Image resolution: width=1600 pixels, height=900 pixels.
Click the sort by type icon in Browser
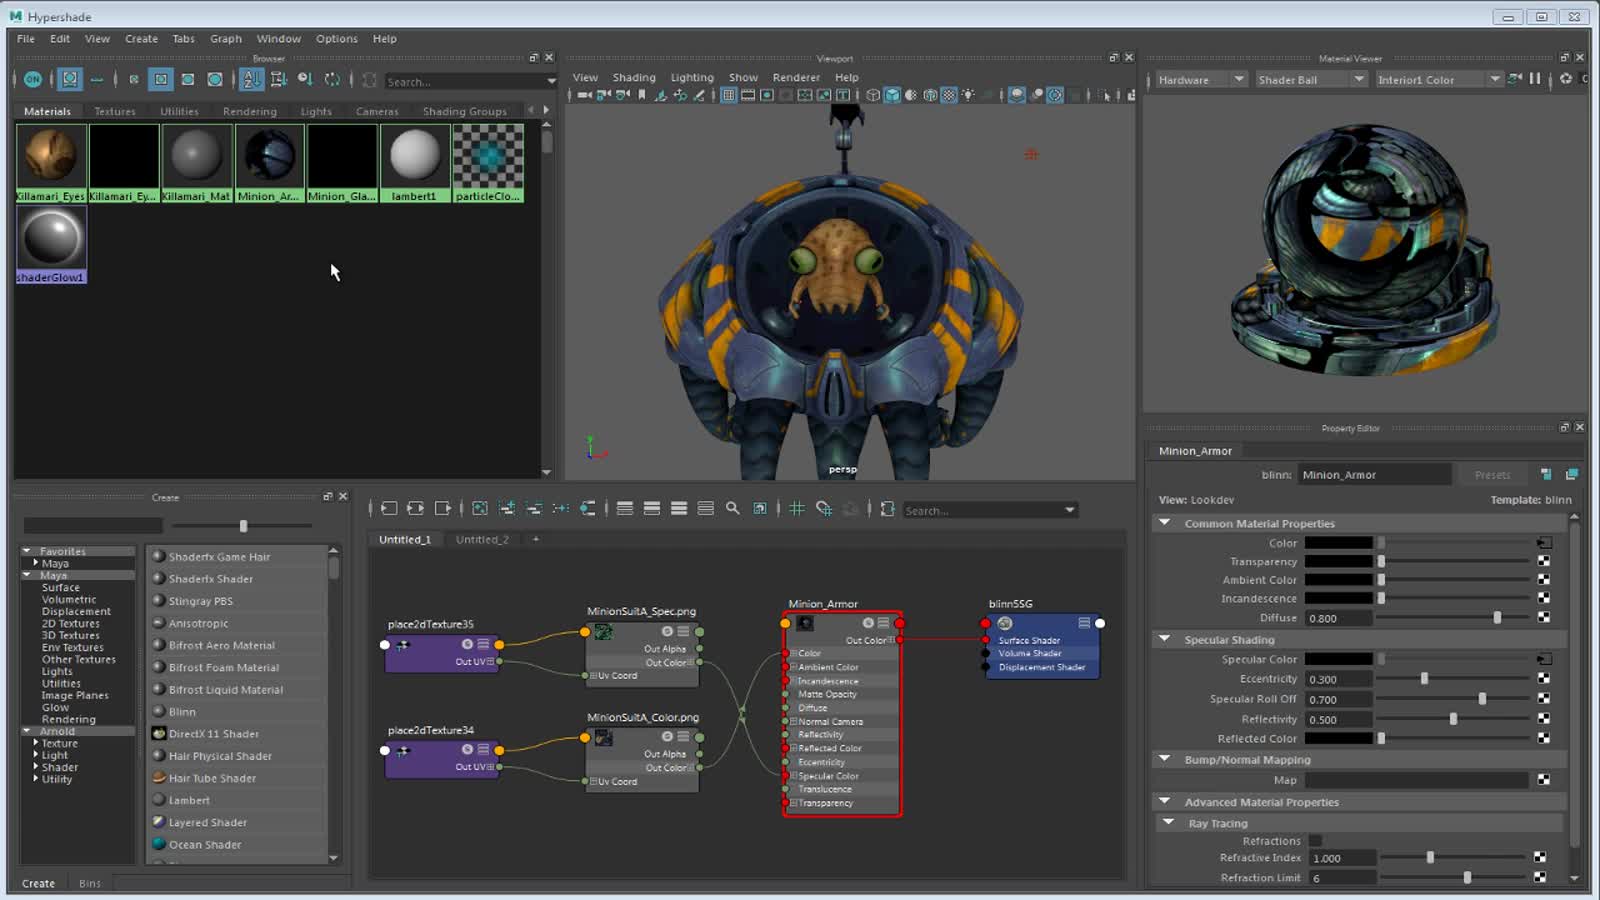(278, 79)
